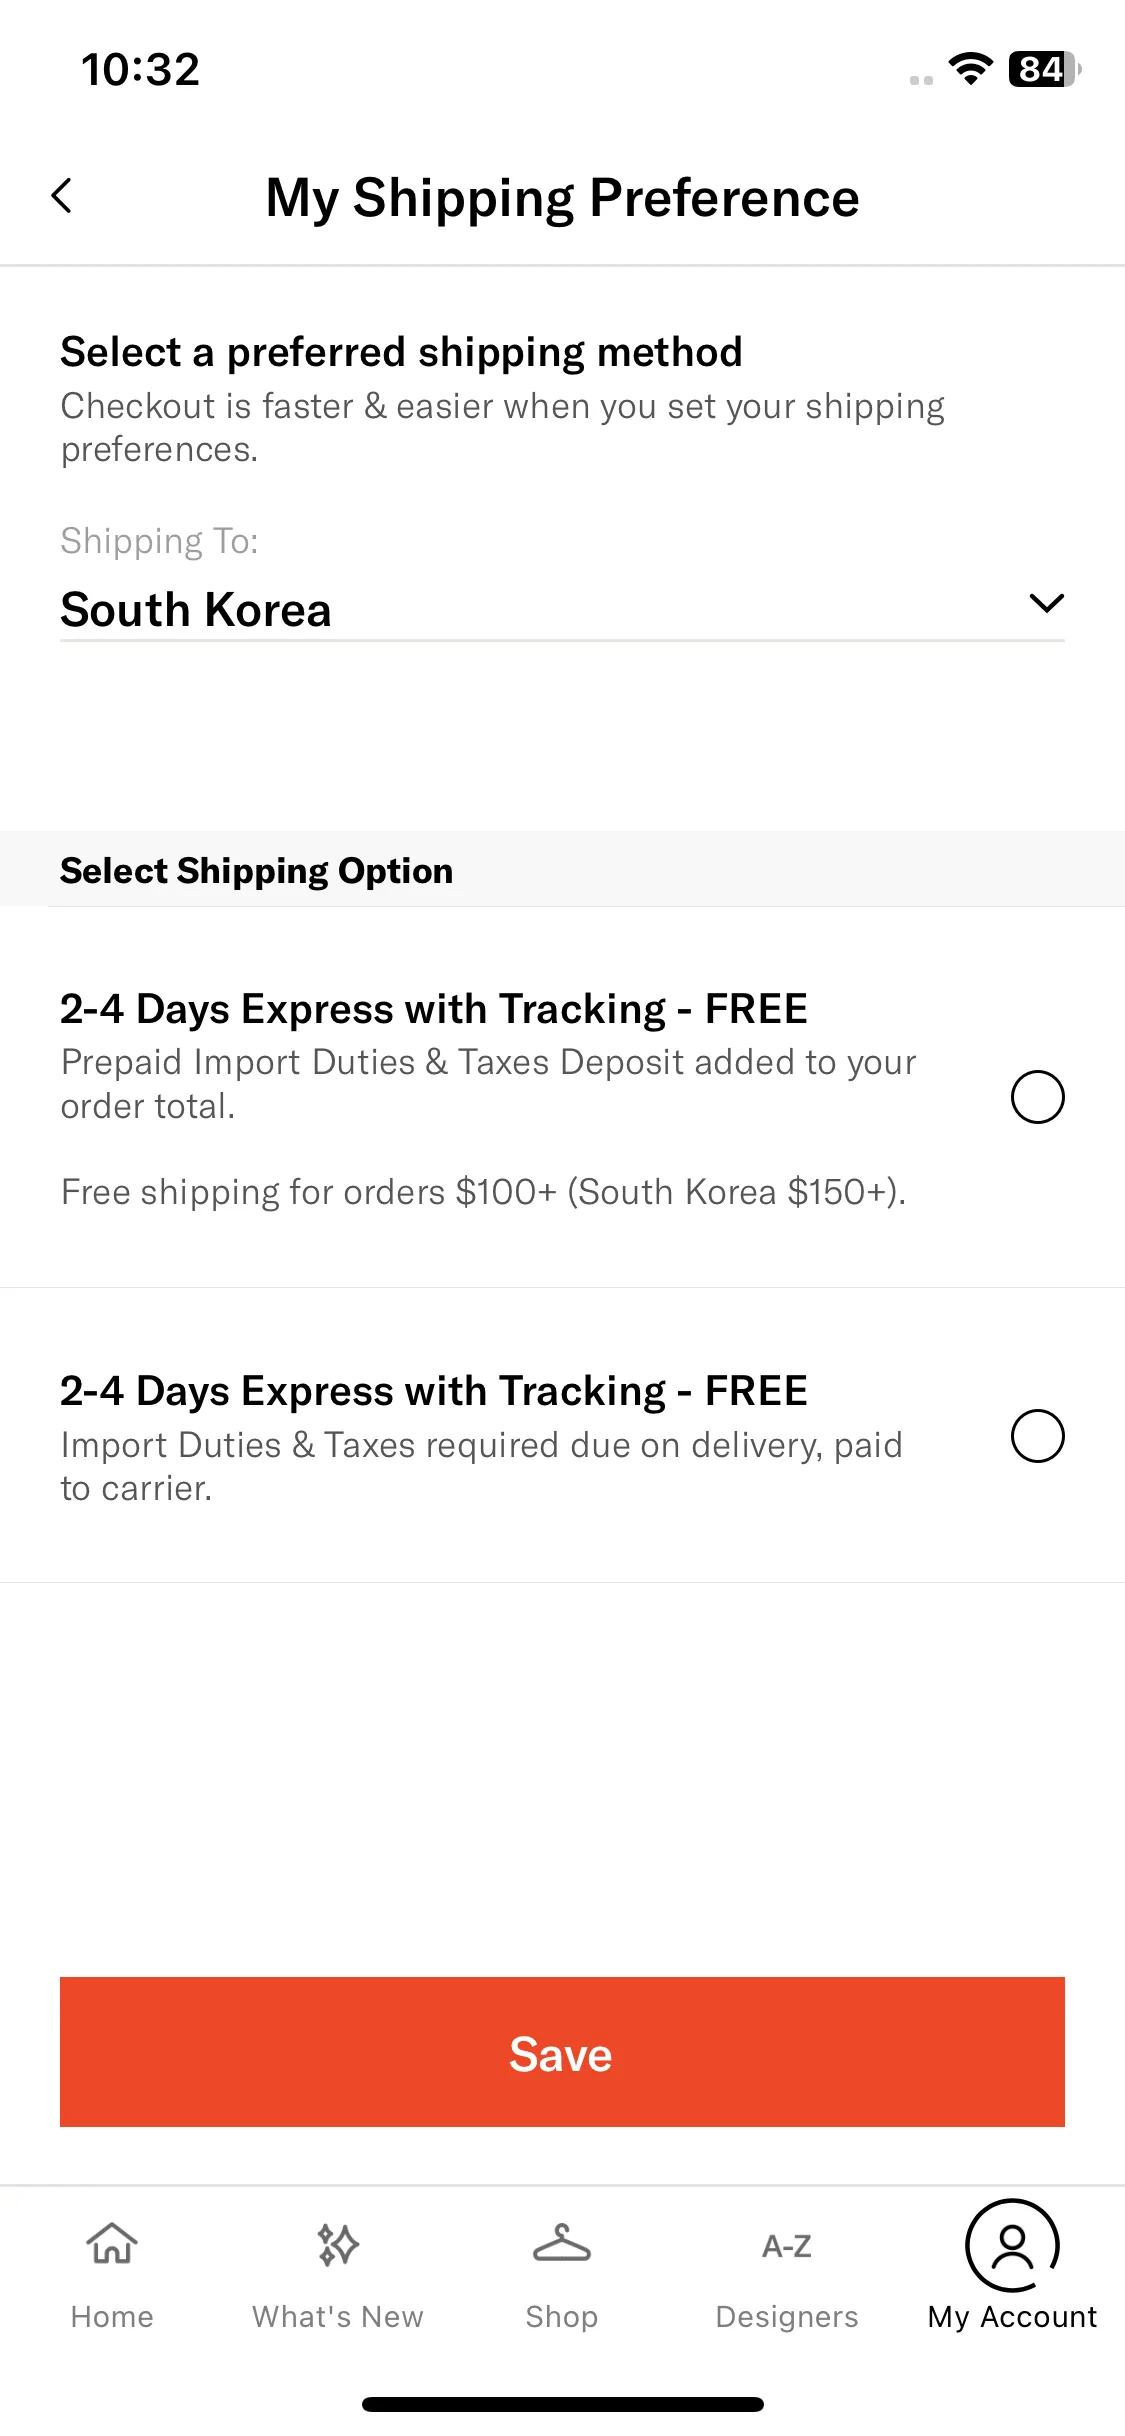This screenshot has height=2436, width=1125.
Task: Open the South Korea country selector
Action: click(x=562, y=609)
